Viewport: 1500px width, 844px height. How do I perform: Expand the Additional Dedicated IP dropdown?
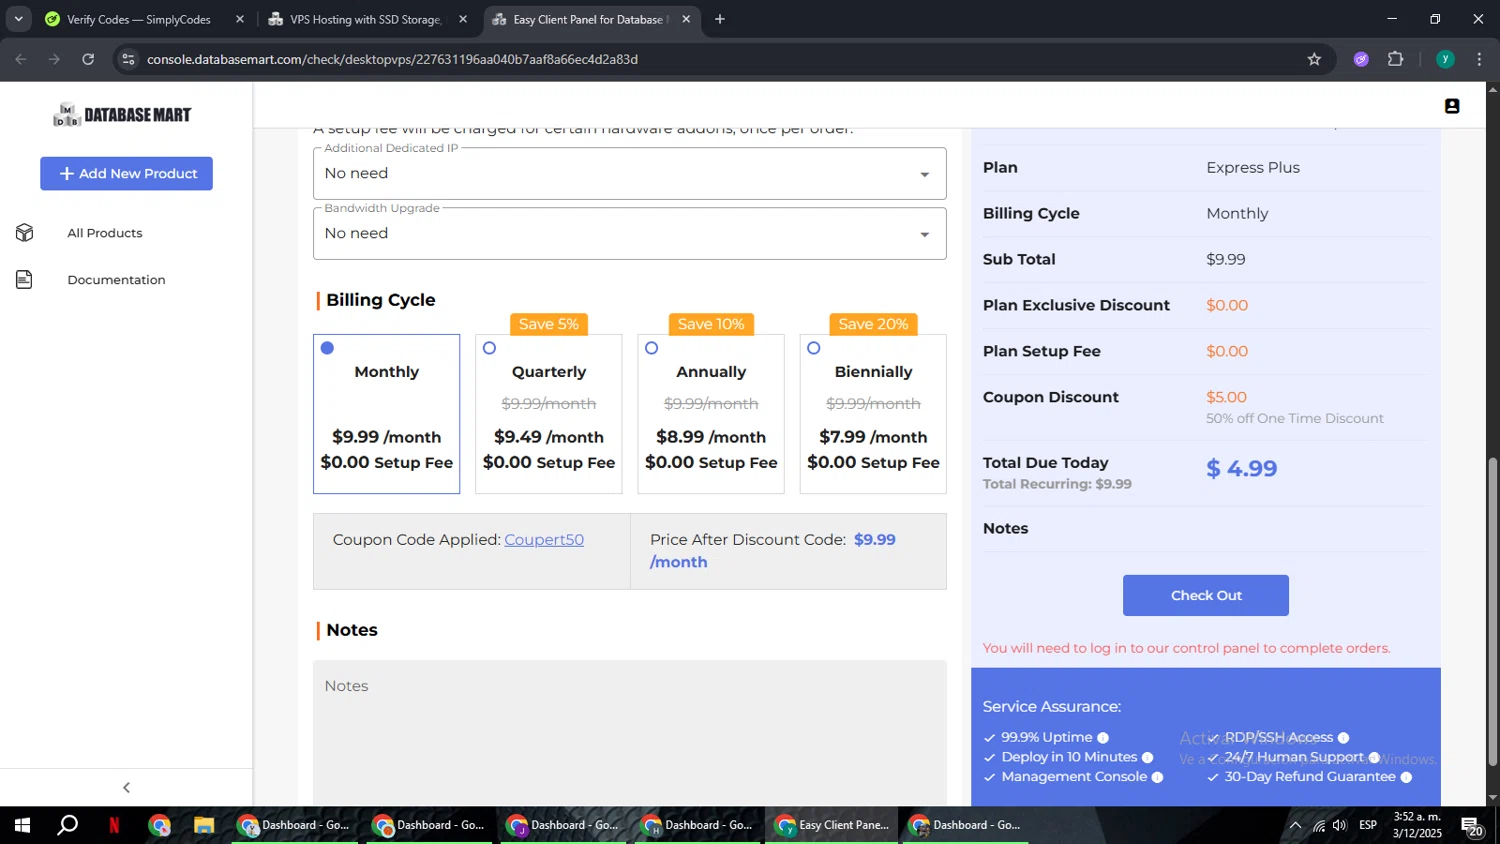pos(629,174)
